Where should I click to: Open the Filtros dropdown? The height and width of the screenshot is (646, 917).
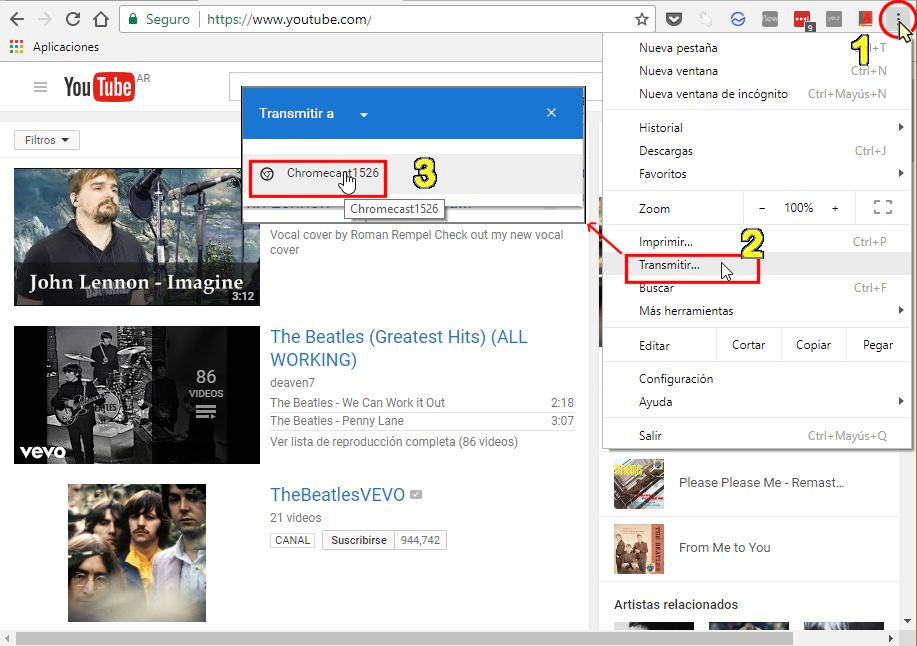(47, 140)
